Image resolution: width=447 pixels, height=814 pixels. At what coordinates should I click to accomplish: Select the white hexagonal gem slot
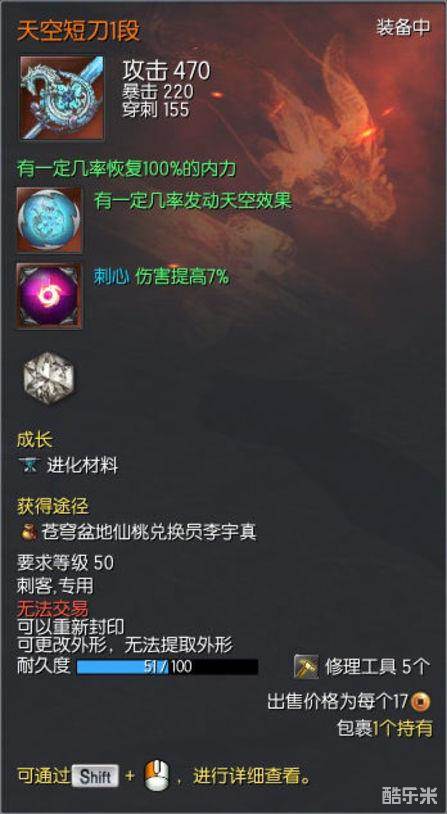click(x=49, y=378)
